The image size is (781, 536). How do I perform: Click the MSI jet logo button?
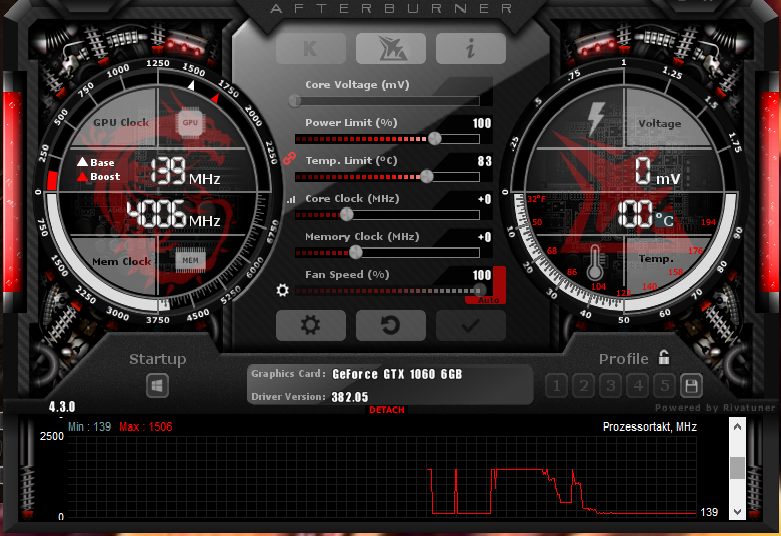(391, 49)
